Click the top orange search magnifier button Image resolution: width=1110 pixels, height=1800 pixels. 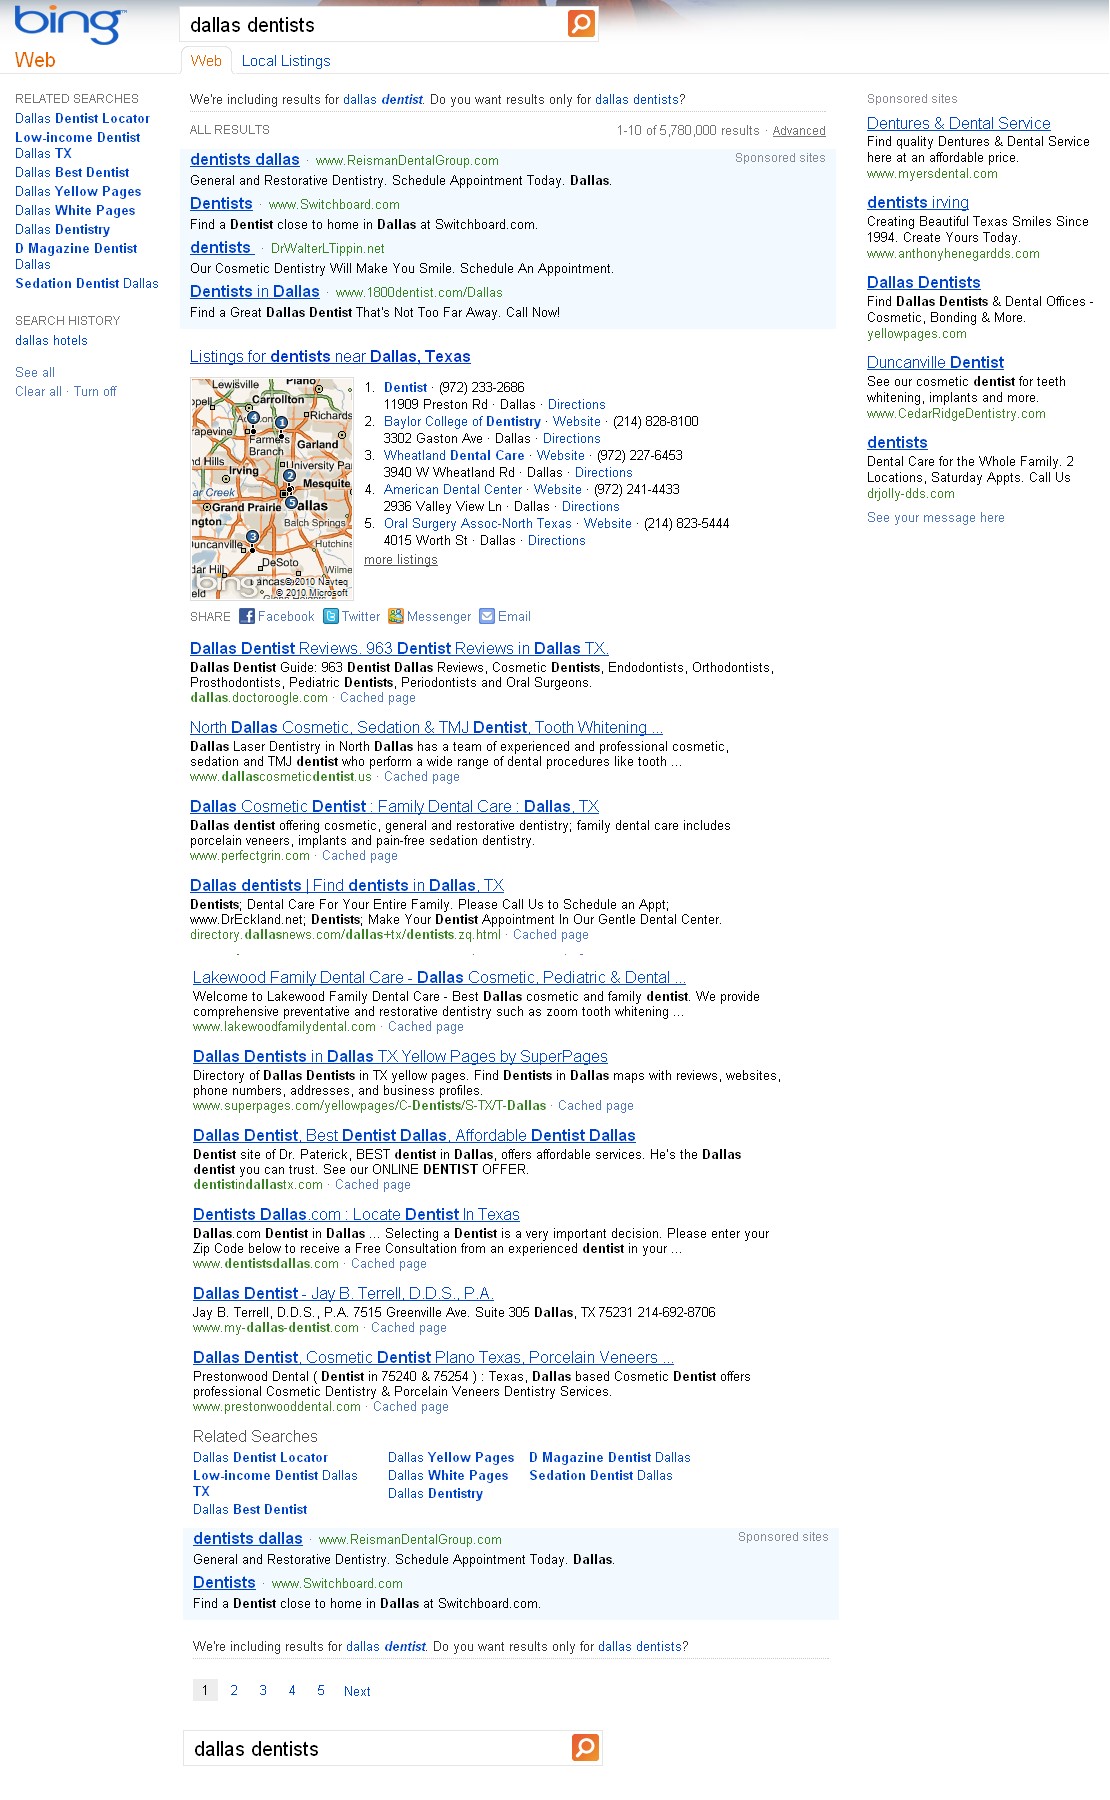[581, 23]
